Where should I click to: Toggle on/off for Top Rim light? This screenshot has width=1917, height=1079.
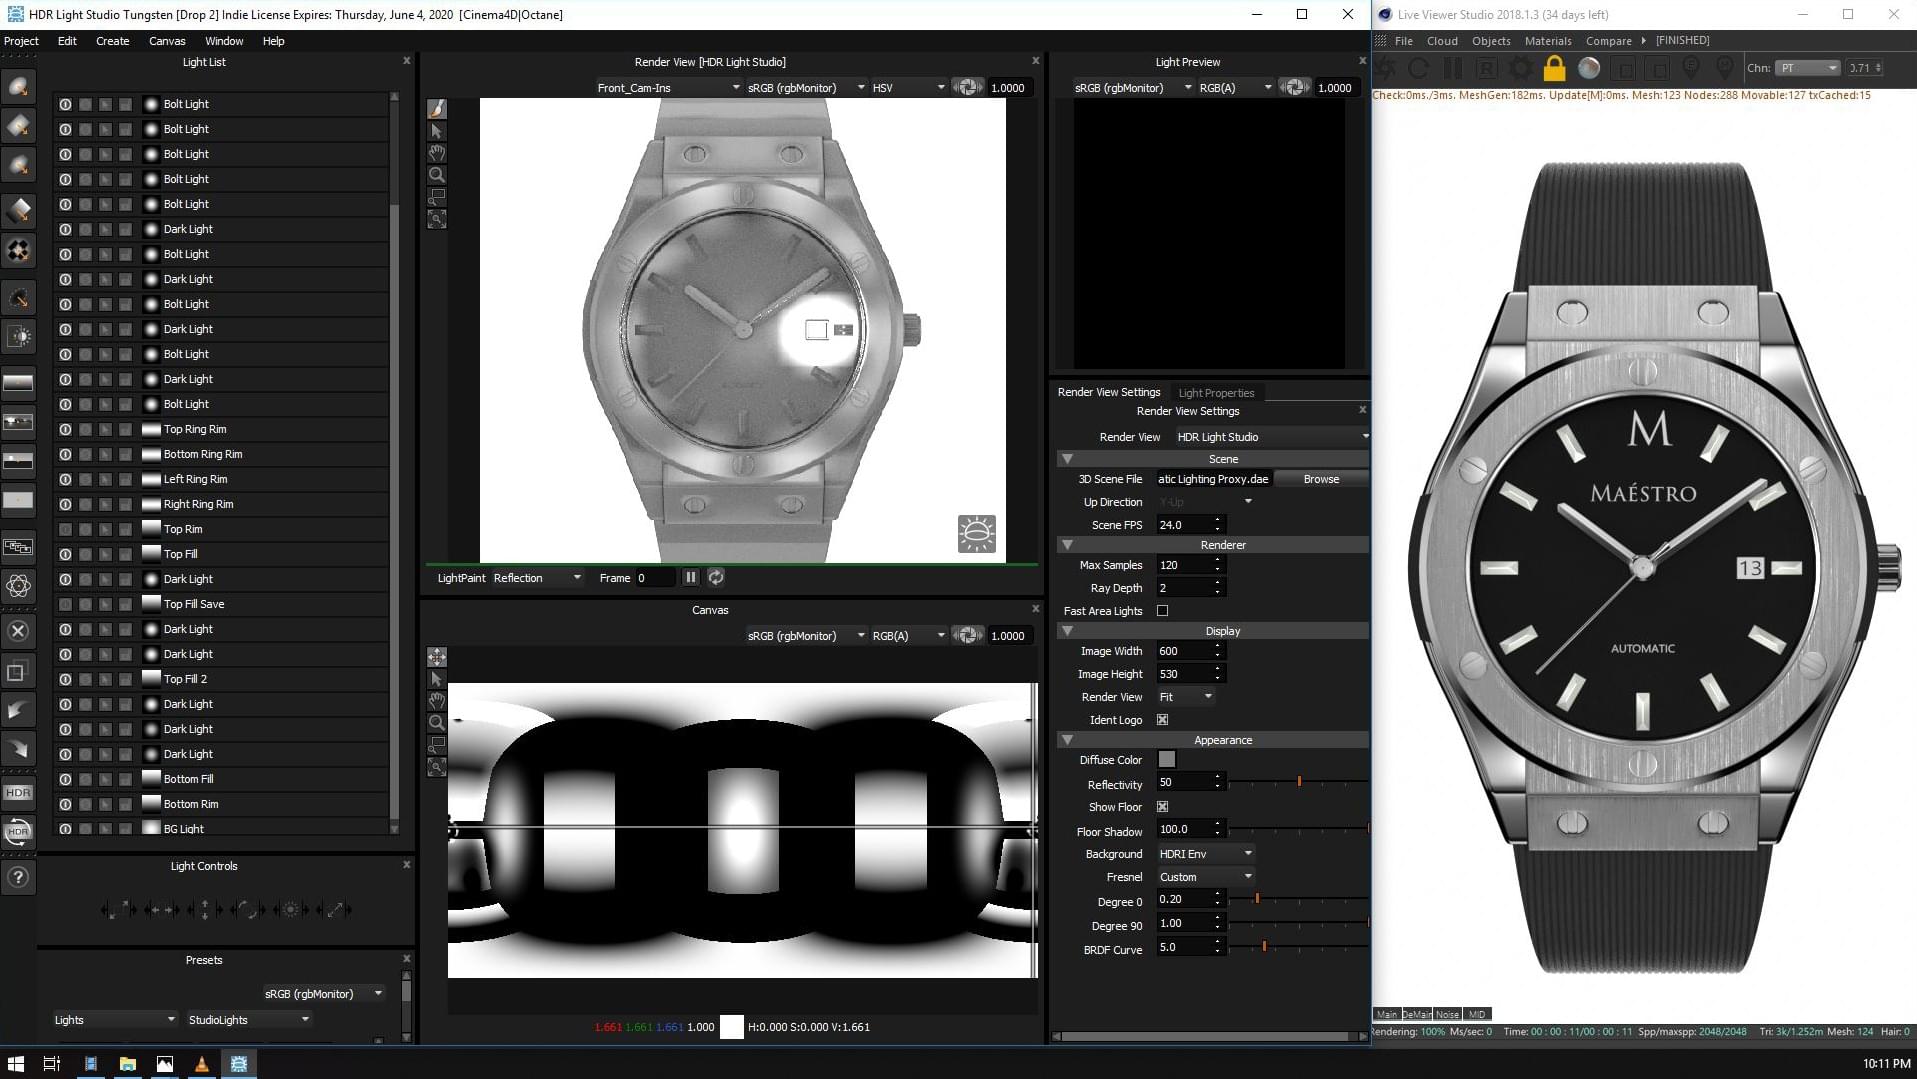tap(65, 529)
